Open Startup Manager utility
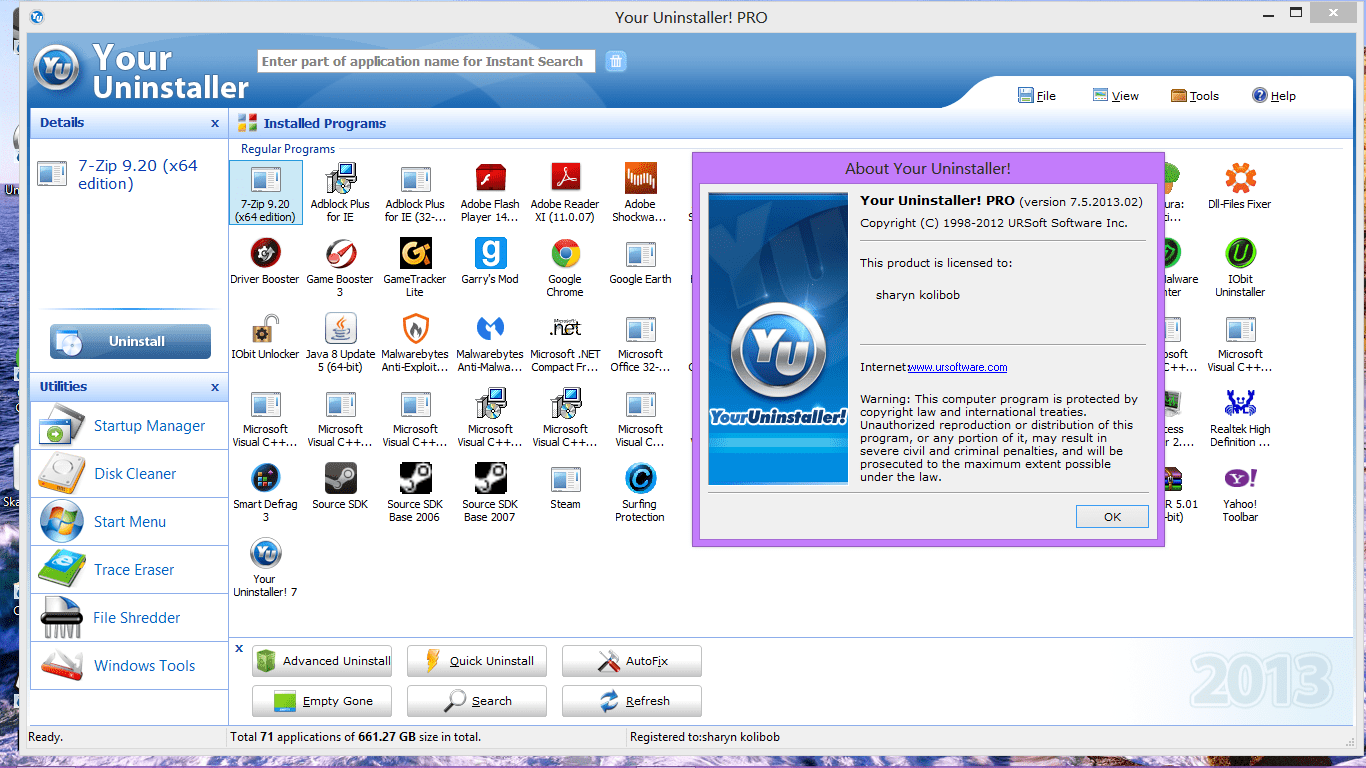 (130, 426)
